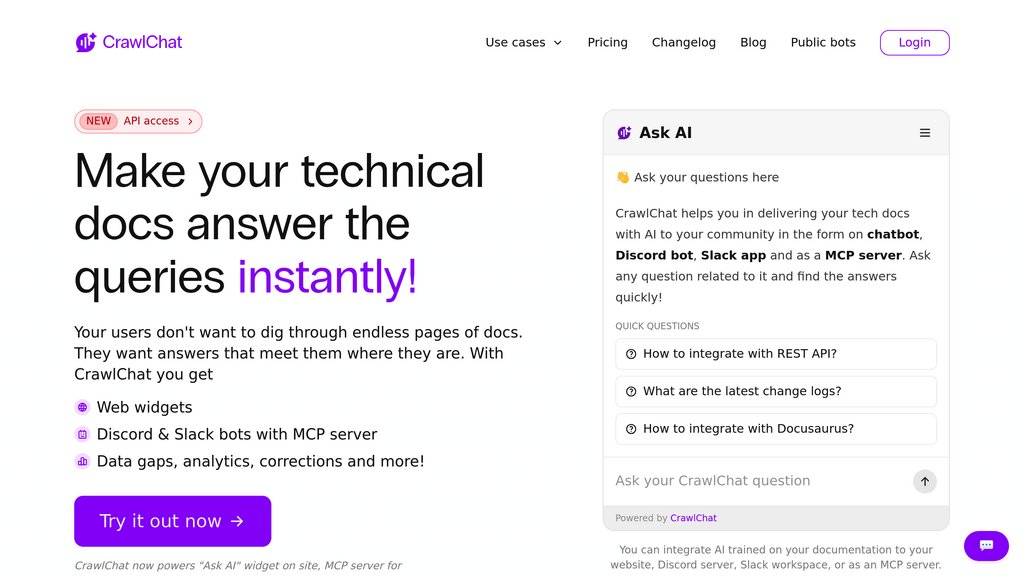
Task: Go to the Pricing page
Action: (x=607, y=42)
